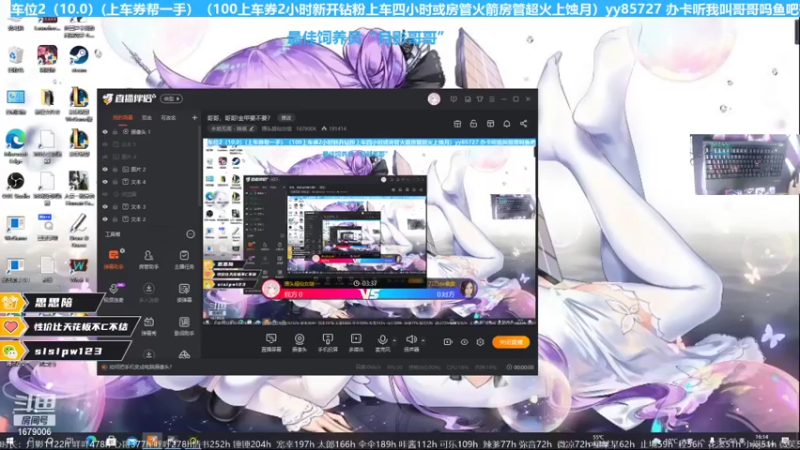Open the Steam desktop icon
800x450 pixels.
79,59
